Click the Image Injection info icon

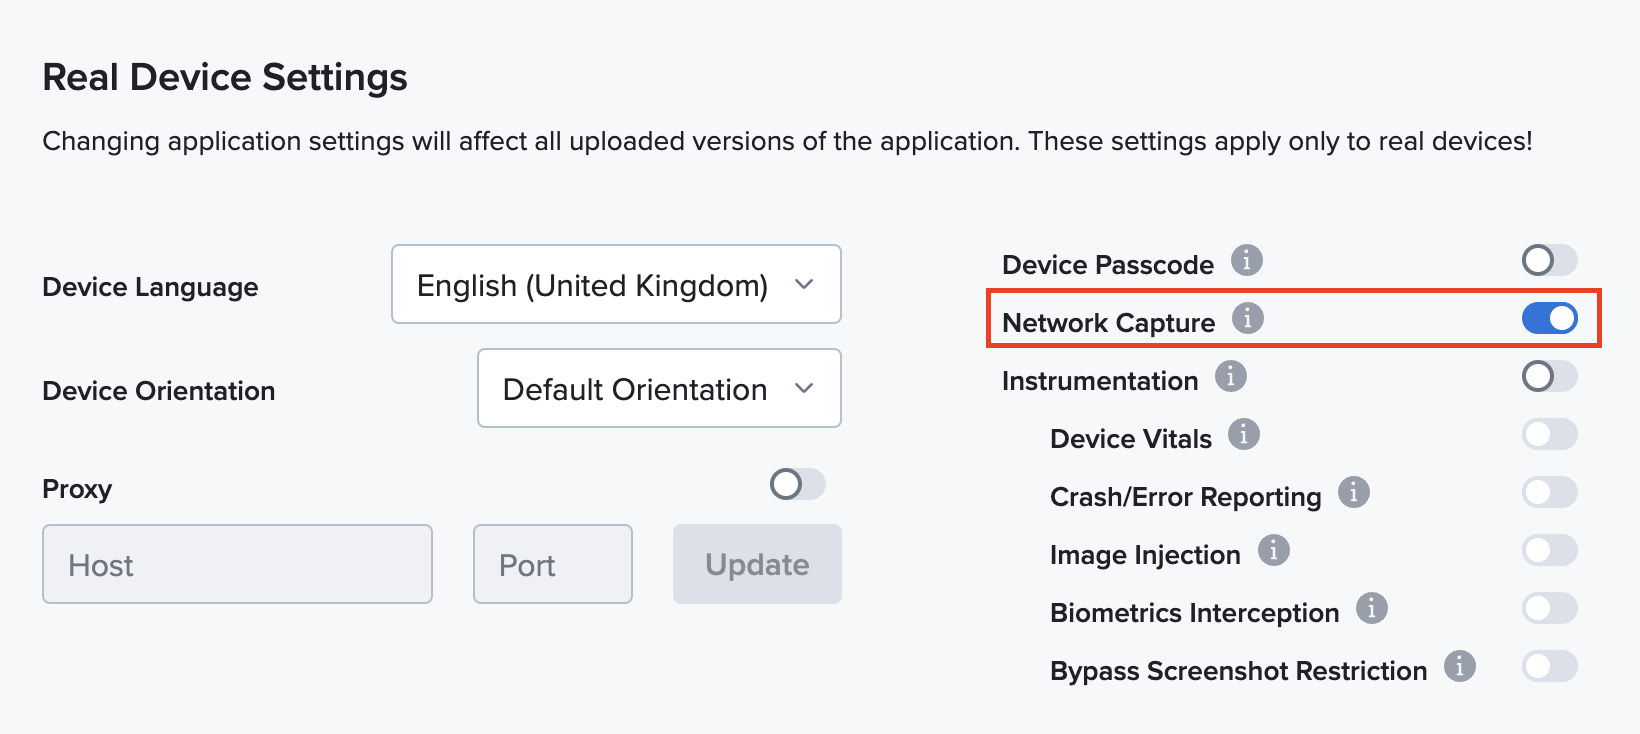point(1274,550)
